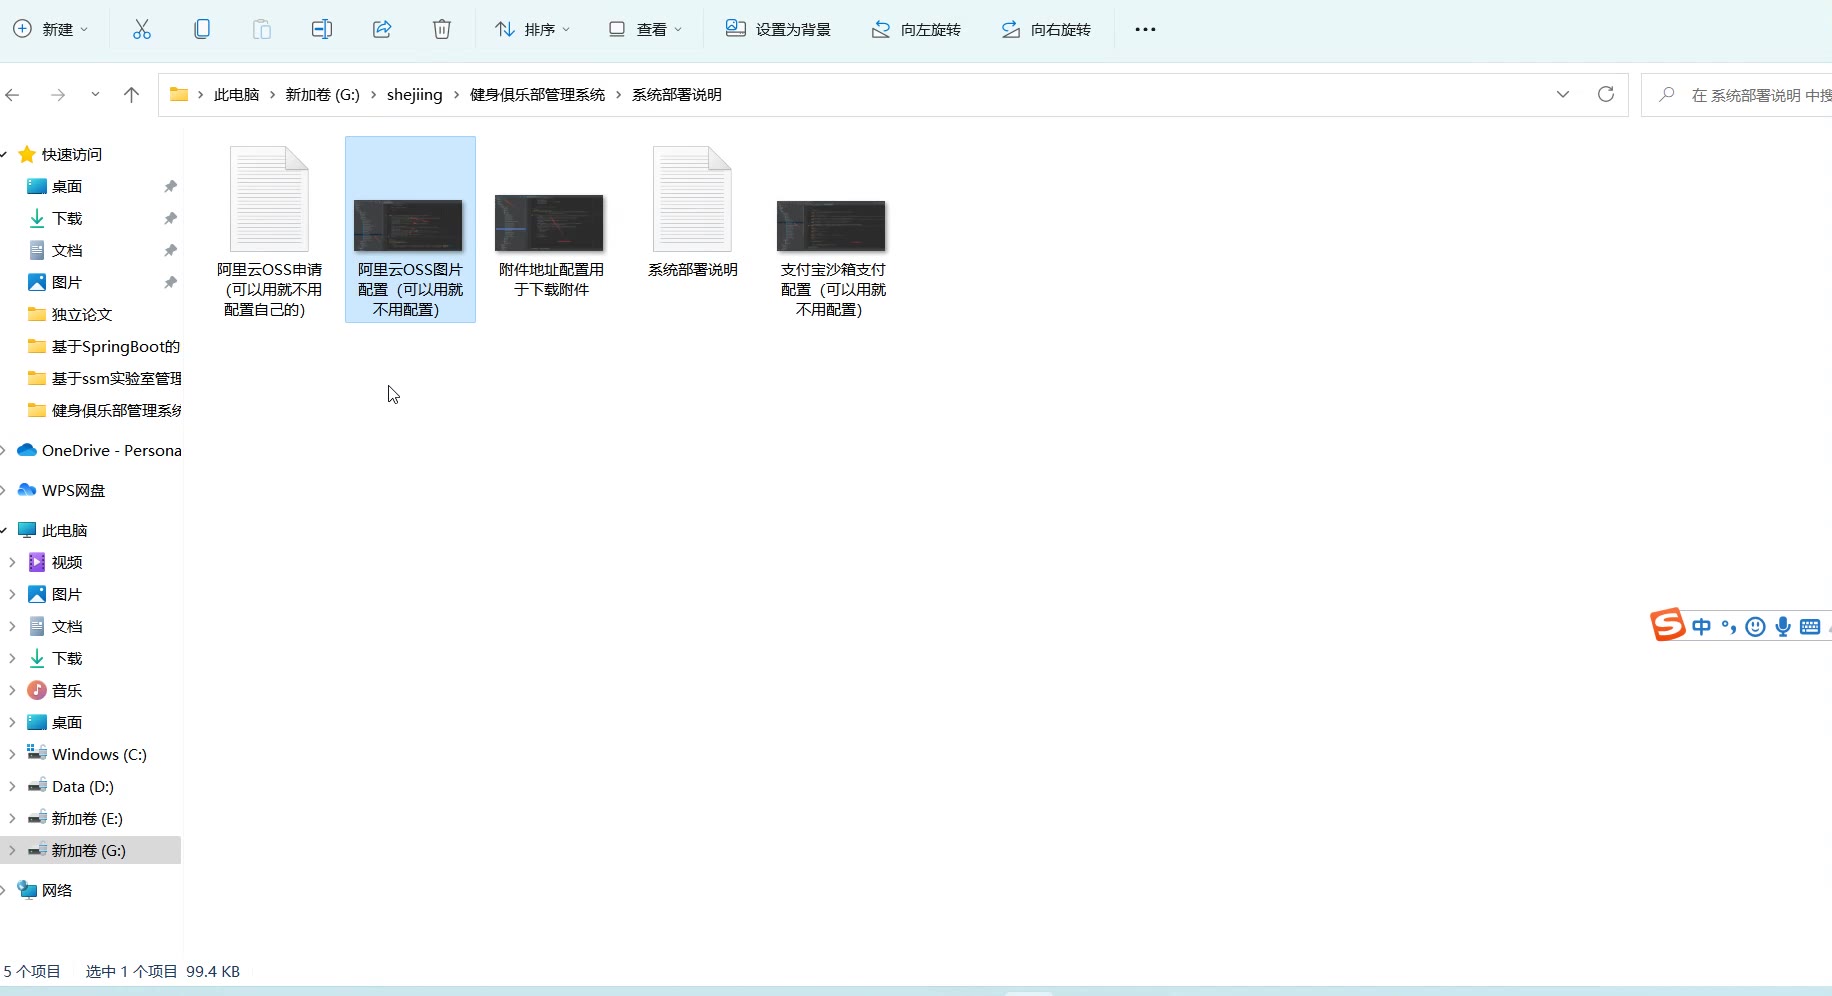
Task: Click 系统部署说明 in the address breadcrumb
Action: click(x=676, y=95)
